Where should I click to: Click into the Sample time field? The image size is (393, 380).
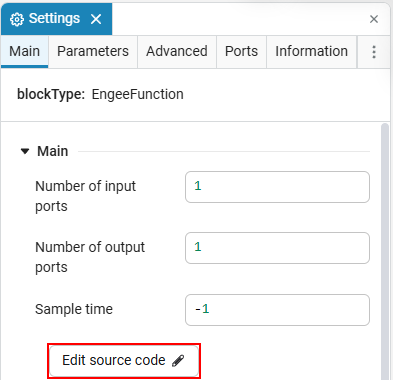(277, 310)
